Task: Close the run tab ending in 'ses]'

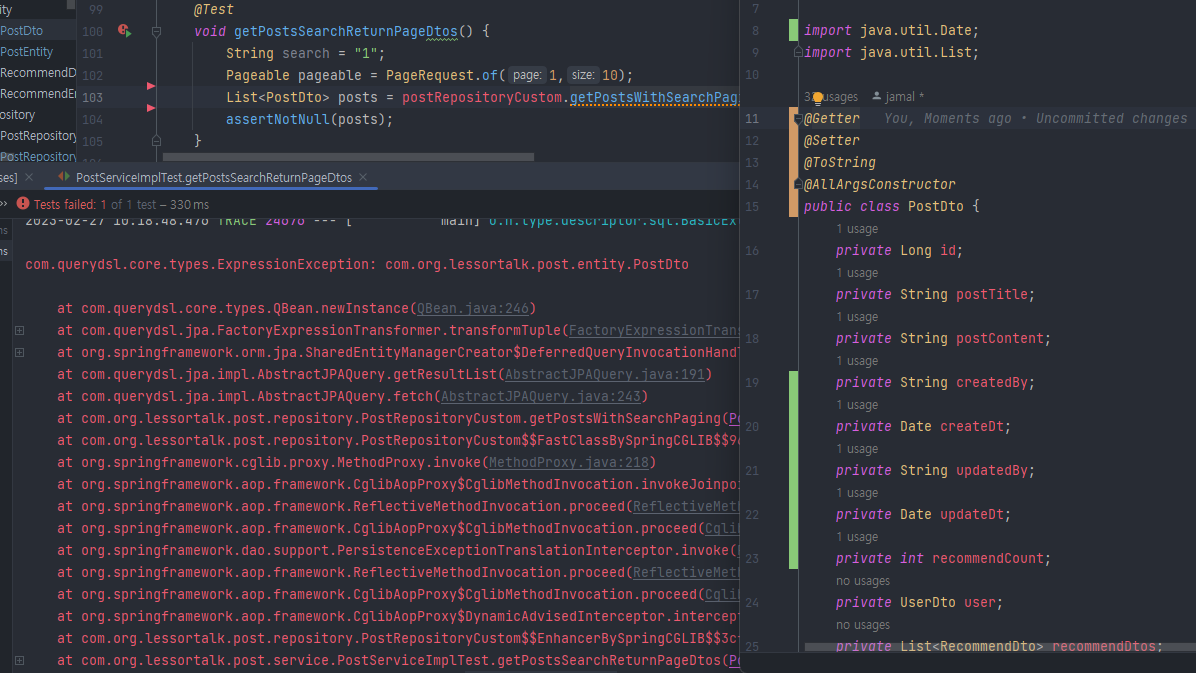Action: coord(29,177)
